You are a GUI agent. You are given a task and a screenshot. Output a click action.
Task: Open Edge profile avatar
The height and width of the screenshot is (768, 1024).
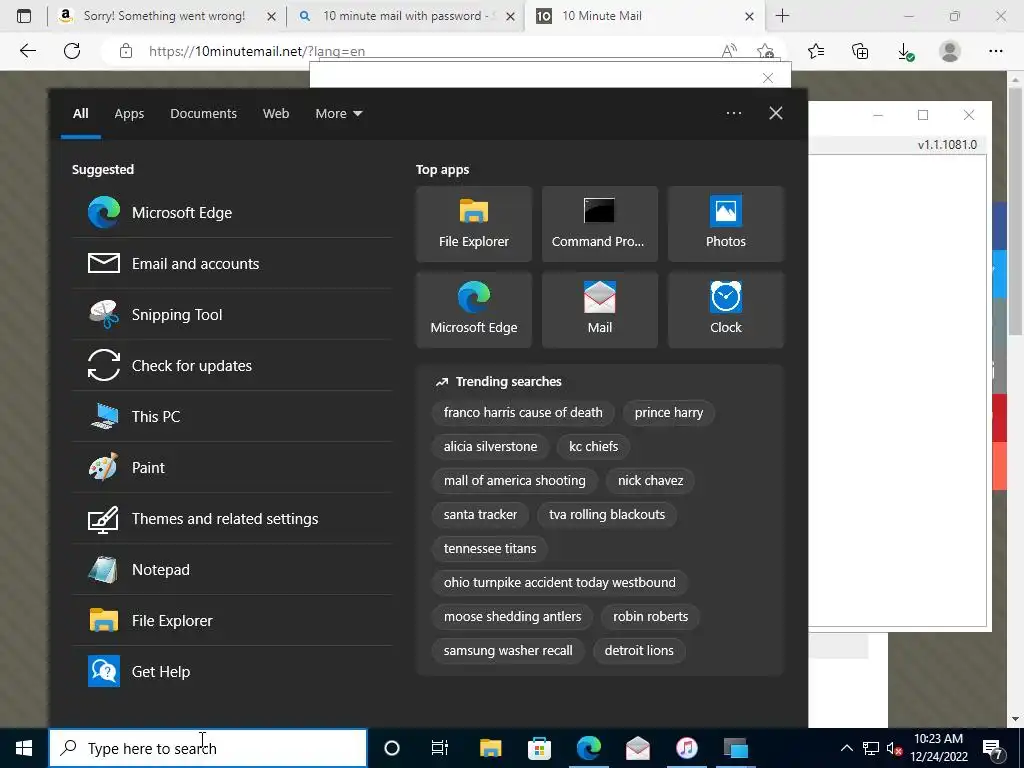(950, 51)
